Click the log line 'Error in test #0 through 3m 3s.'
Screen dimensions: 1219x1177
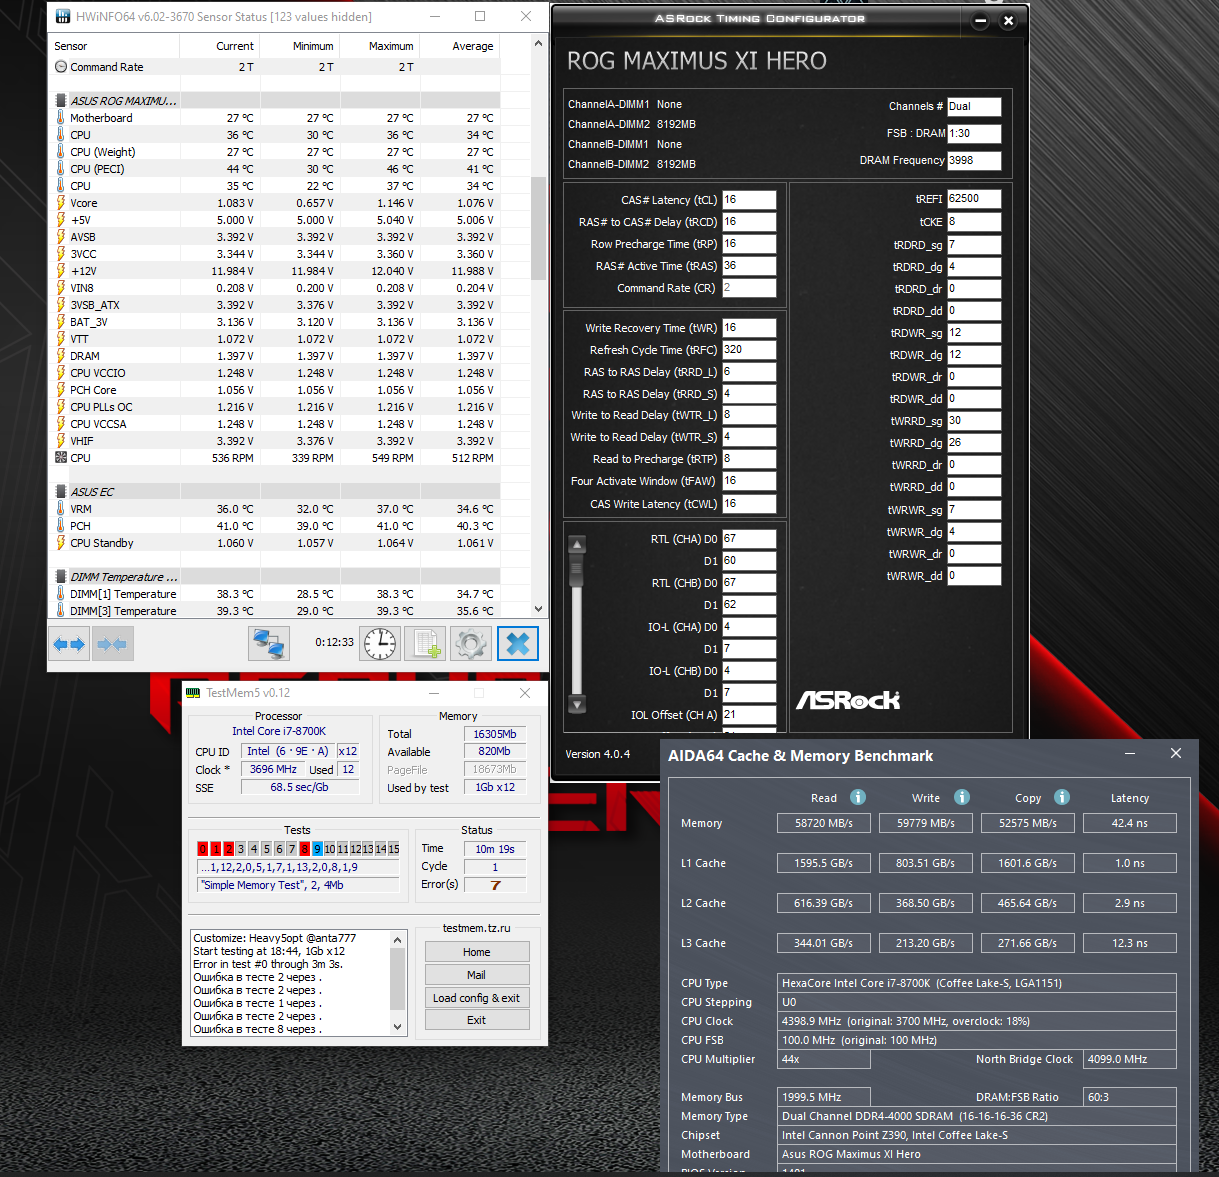click(268, 964)
